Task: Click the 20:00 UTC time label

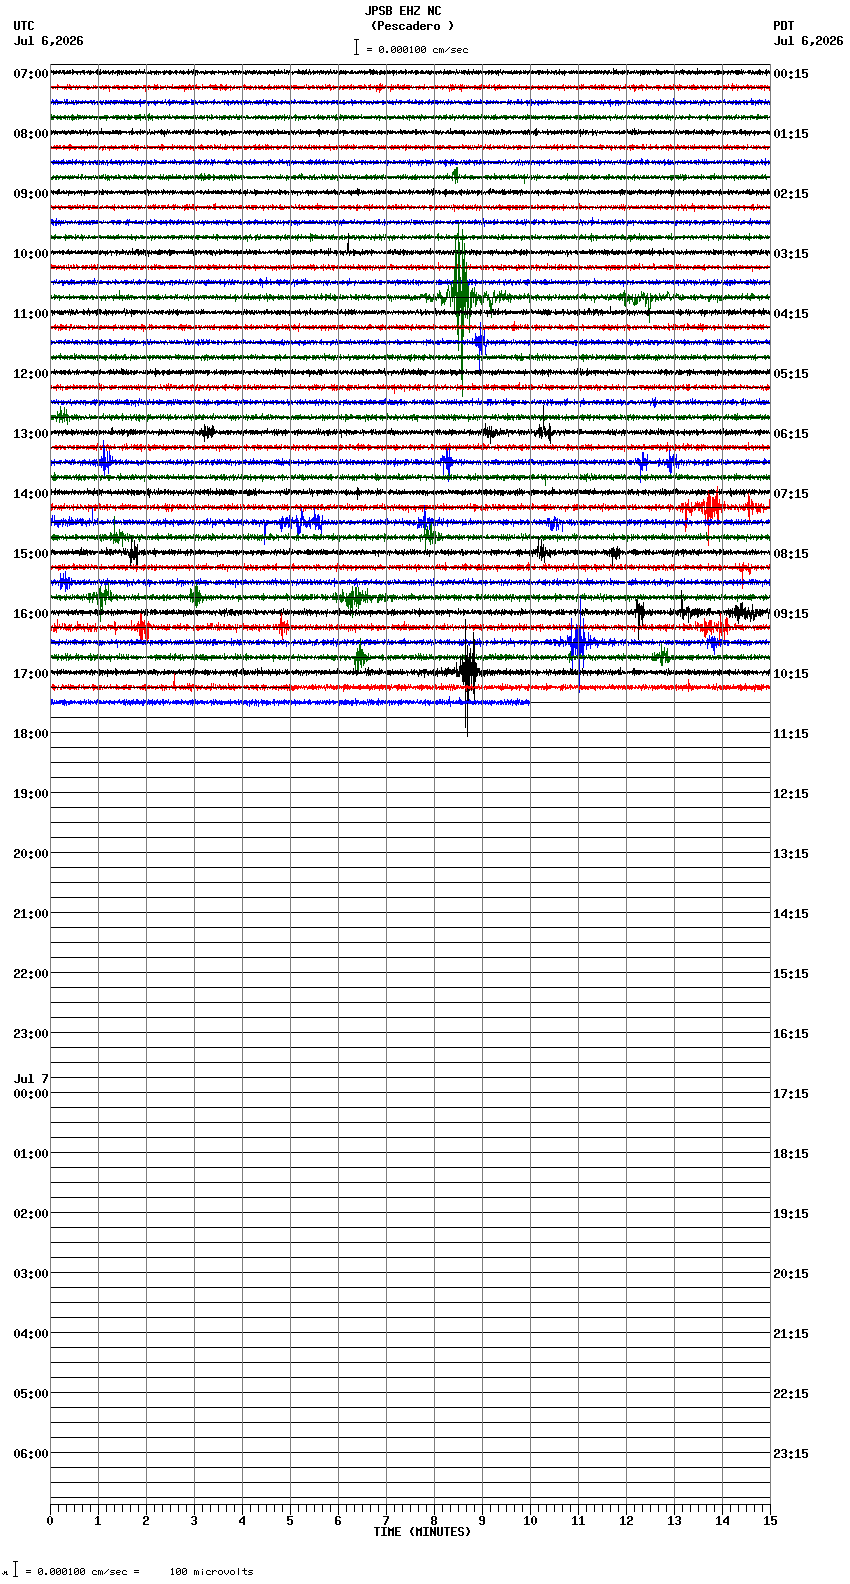Action: tap(31, 854)
